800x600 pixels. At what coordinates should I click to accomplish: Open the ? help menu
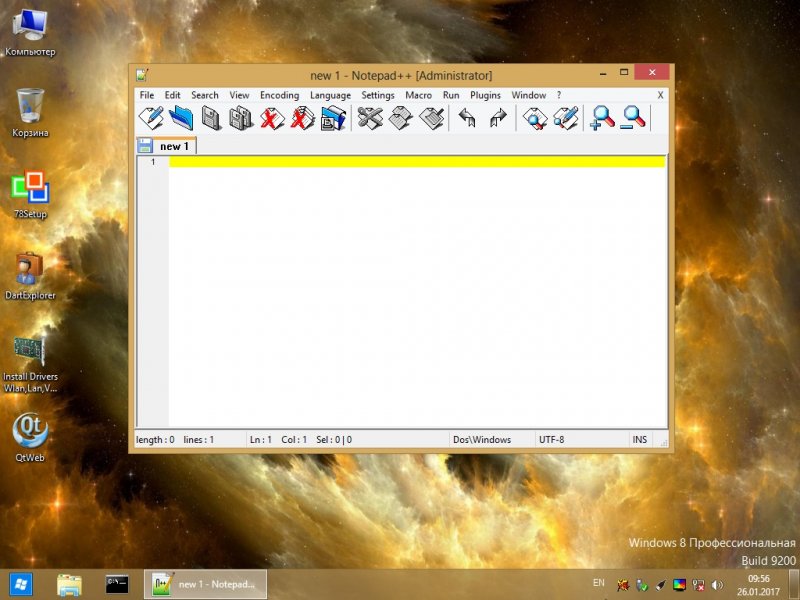[559, 95]
